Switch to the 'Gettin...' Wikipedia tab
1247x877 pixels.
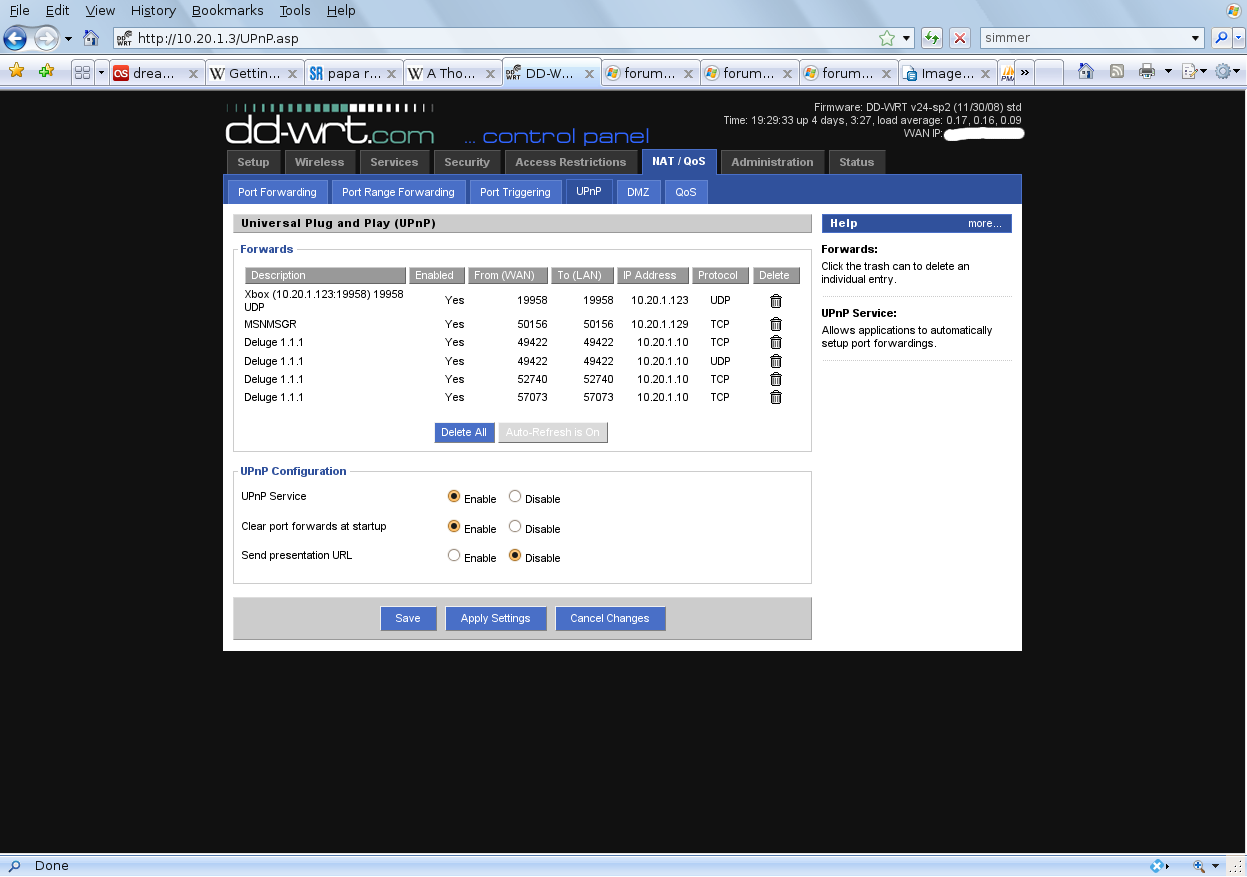click(x=254, y=73)
